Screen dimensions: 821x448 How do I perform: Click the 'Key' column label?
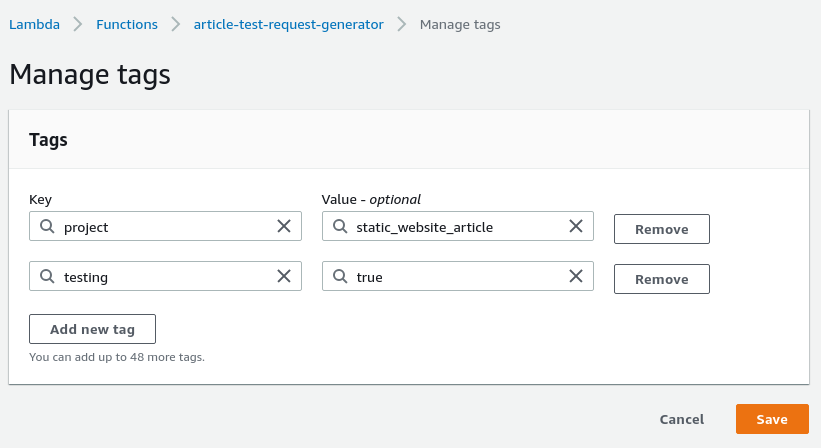click(40, 199)
